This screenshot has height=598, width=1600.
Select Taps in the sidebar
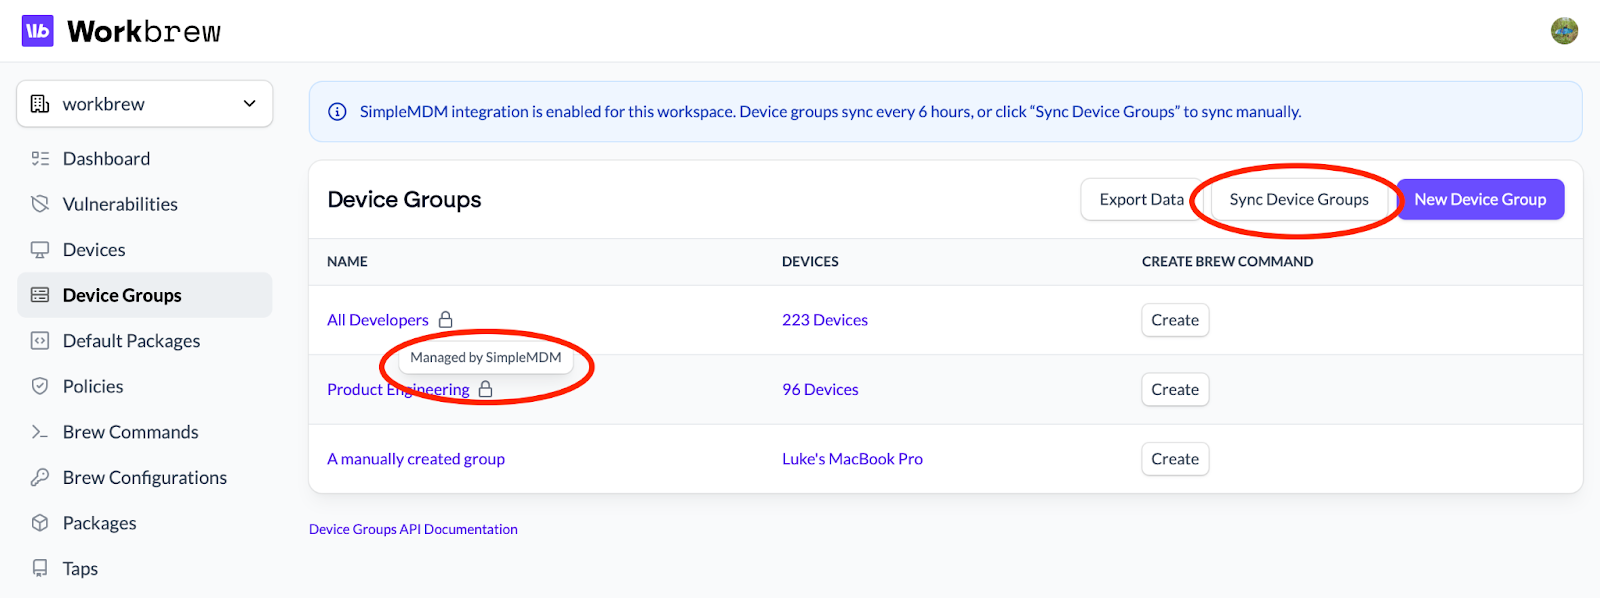pyautogui.click(x=80, y=569)
